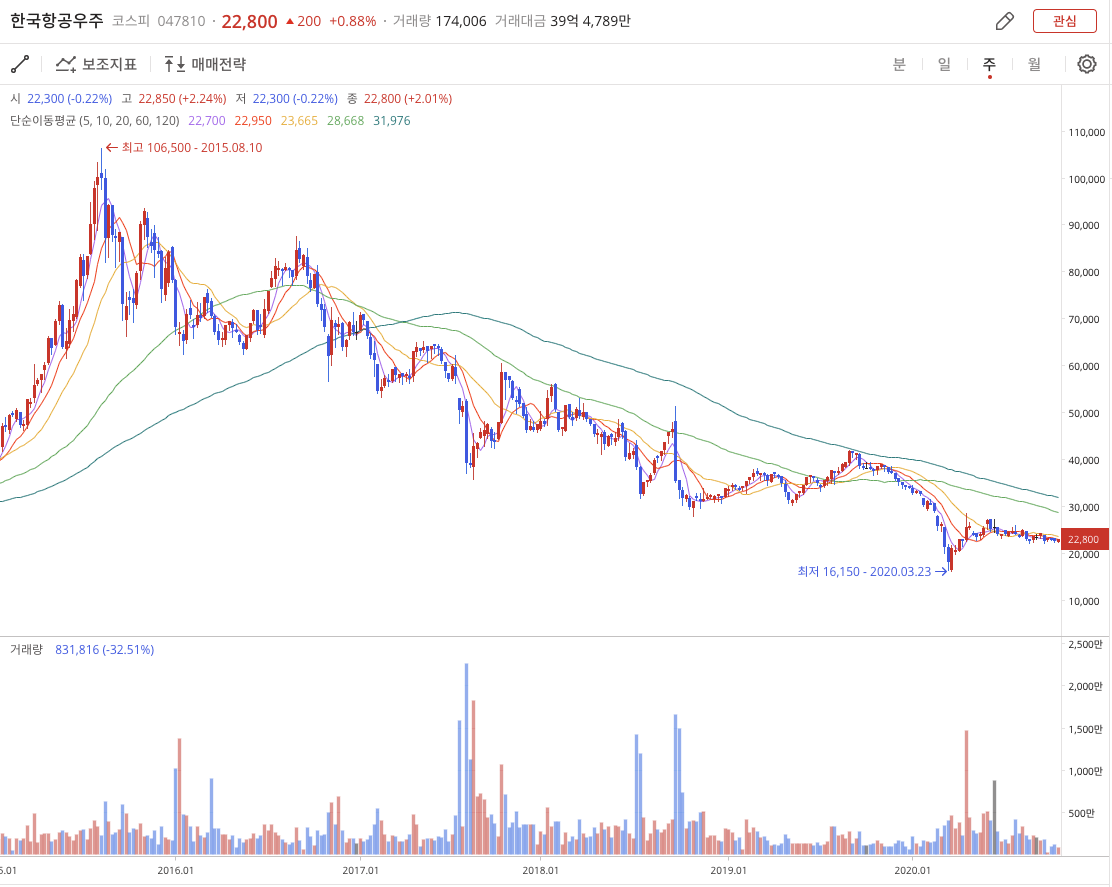Click the 단순이동평균 moving average label
The height and width of the screenshot is (887, 1112).
(x=95, y=121)
